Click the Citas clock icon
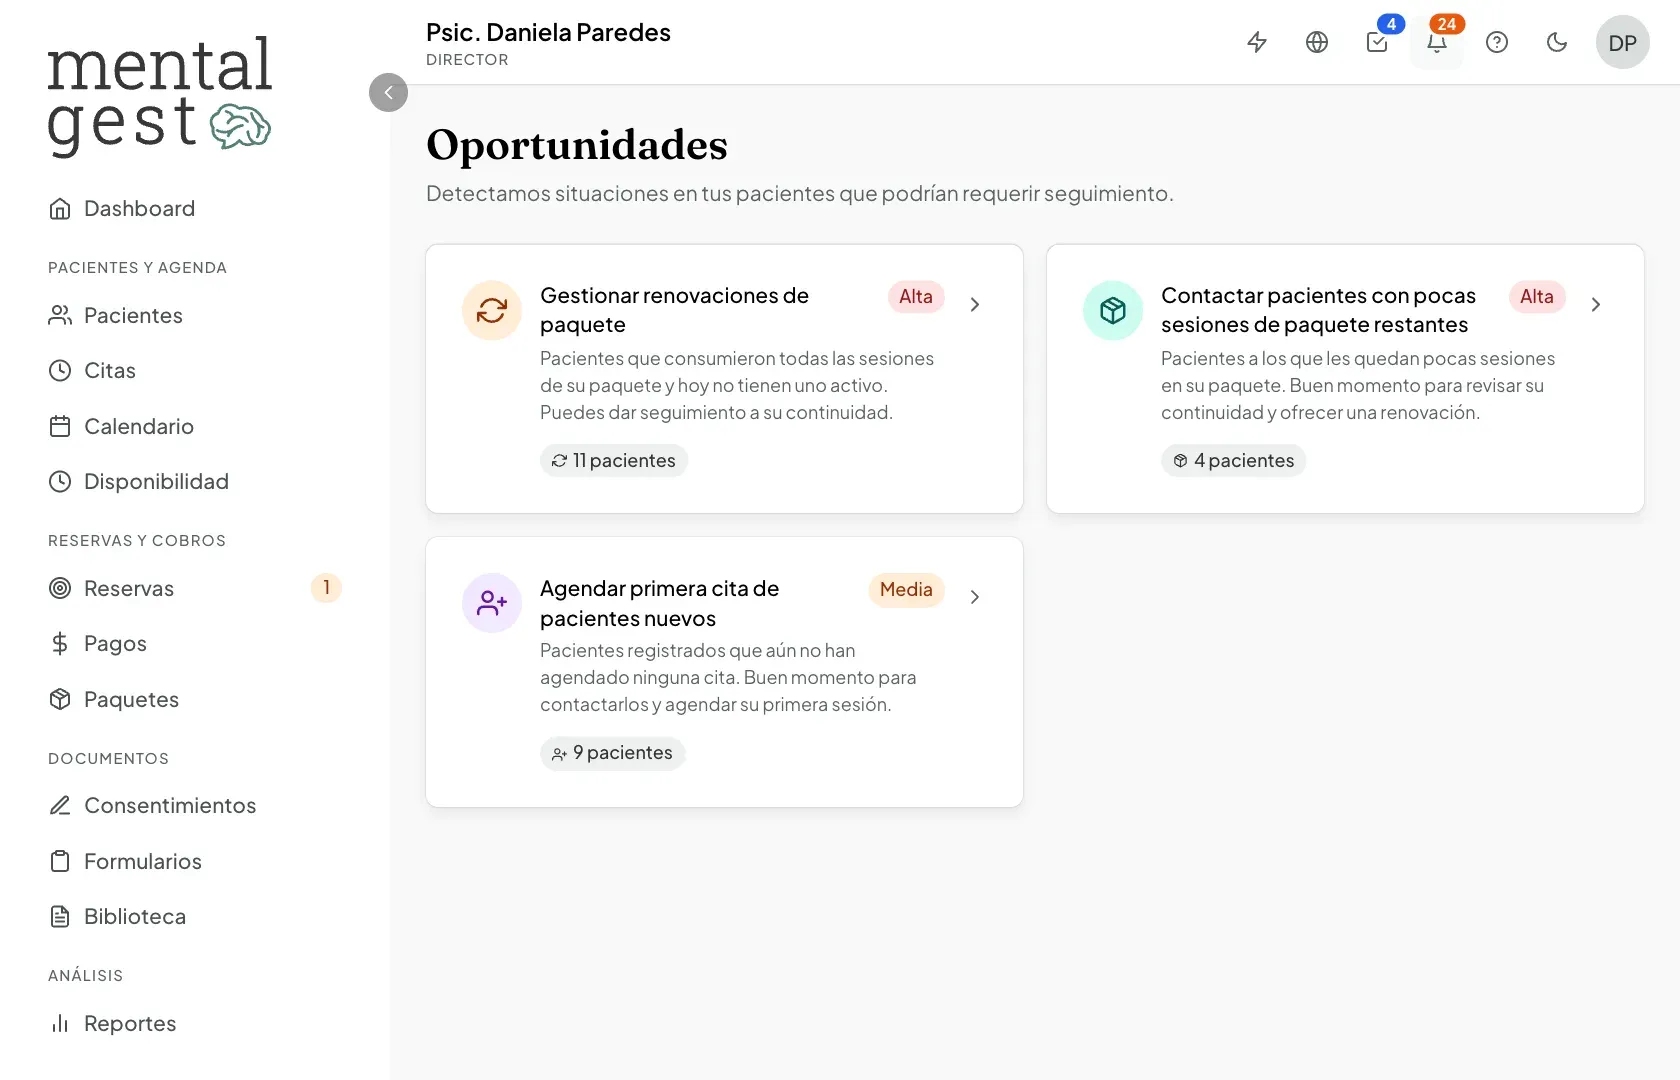 pos(60,370)
